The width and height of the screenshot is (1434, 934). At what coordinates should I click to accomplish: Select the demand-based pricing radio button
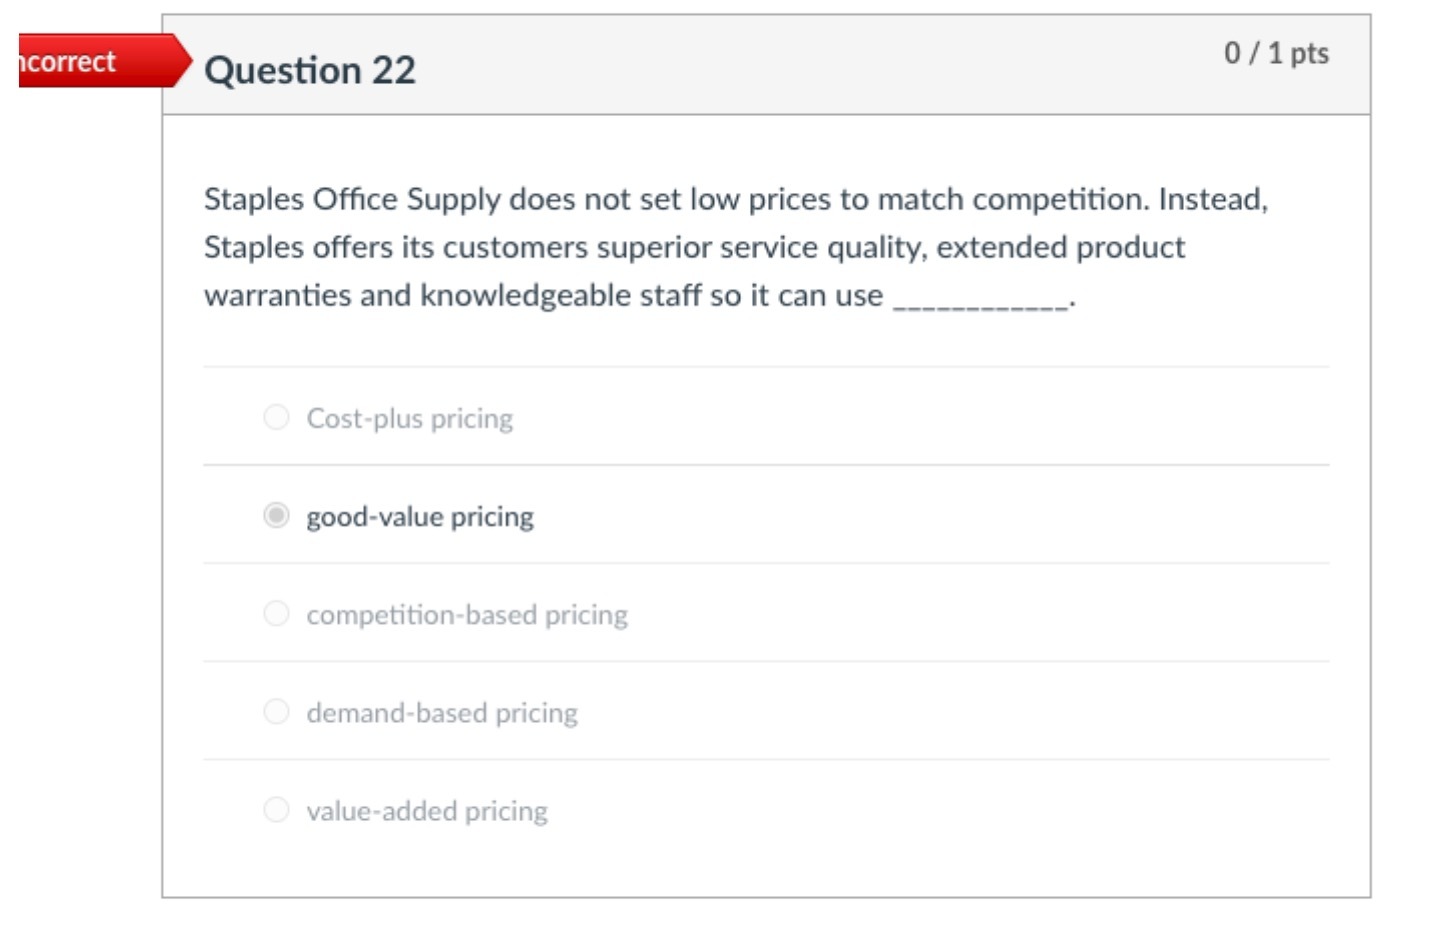point(276,711)
